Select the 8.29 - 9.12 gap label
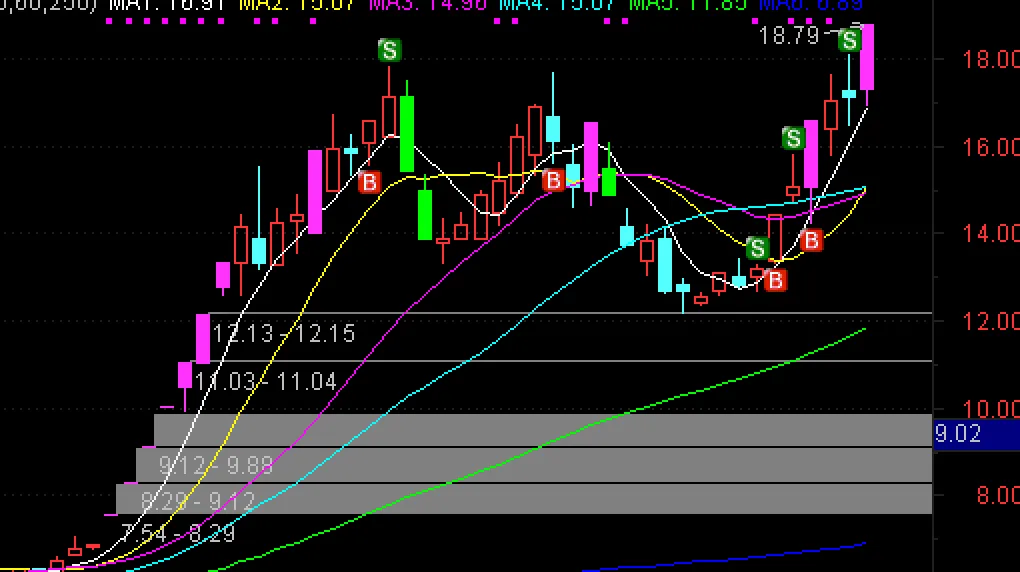This screenshot has width=1020, height=572. coord(198,501)
